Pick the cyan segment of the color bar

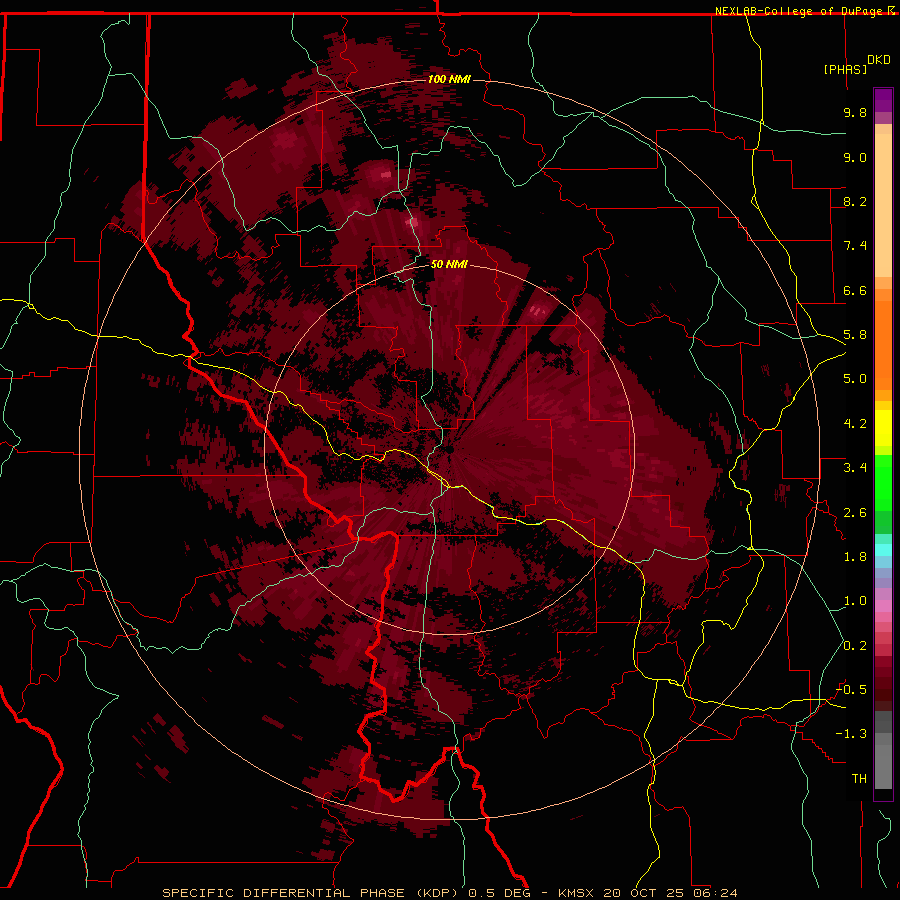click(883, 549)
